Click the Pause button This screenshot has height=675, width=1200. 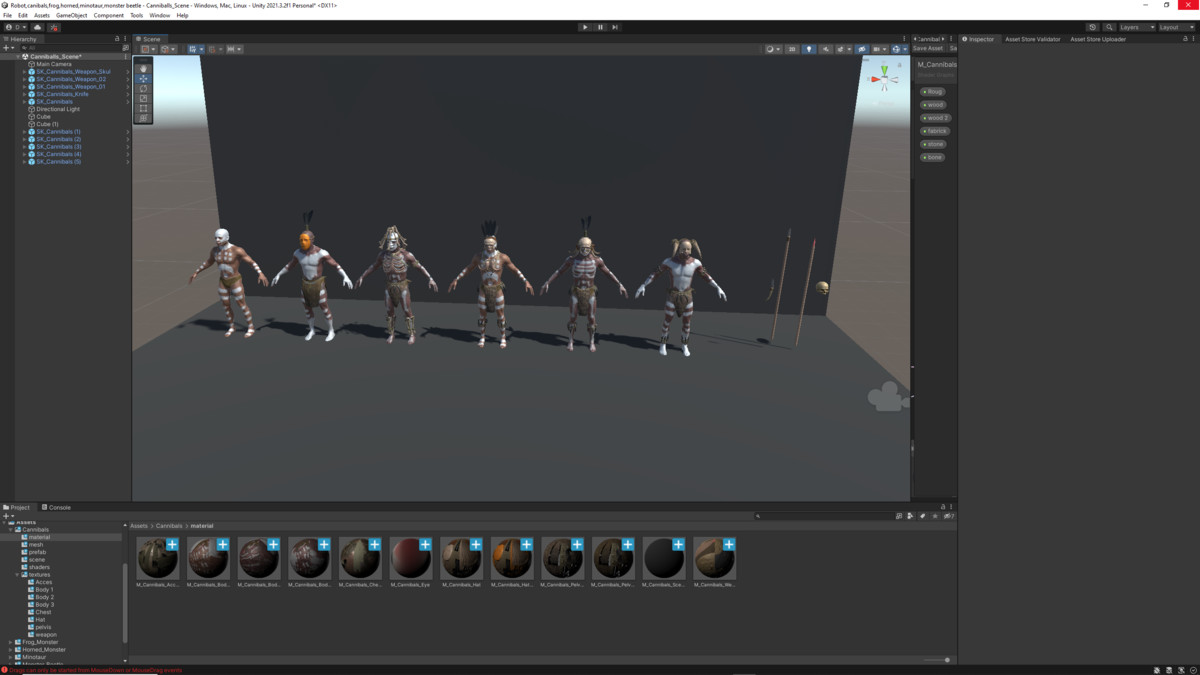(600, 27)
